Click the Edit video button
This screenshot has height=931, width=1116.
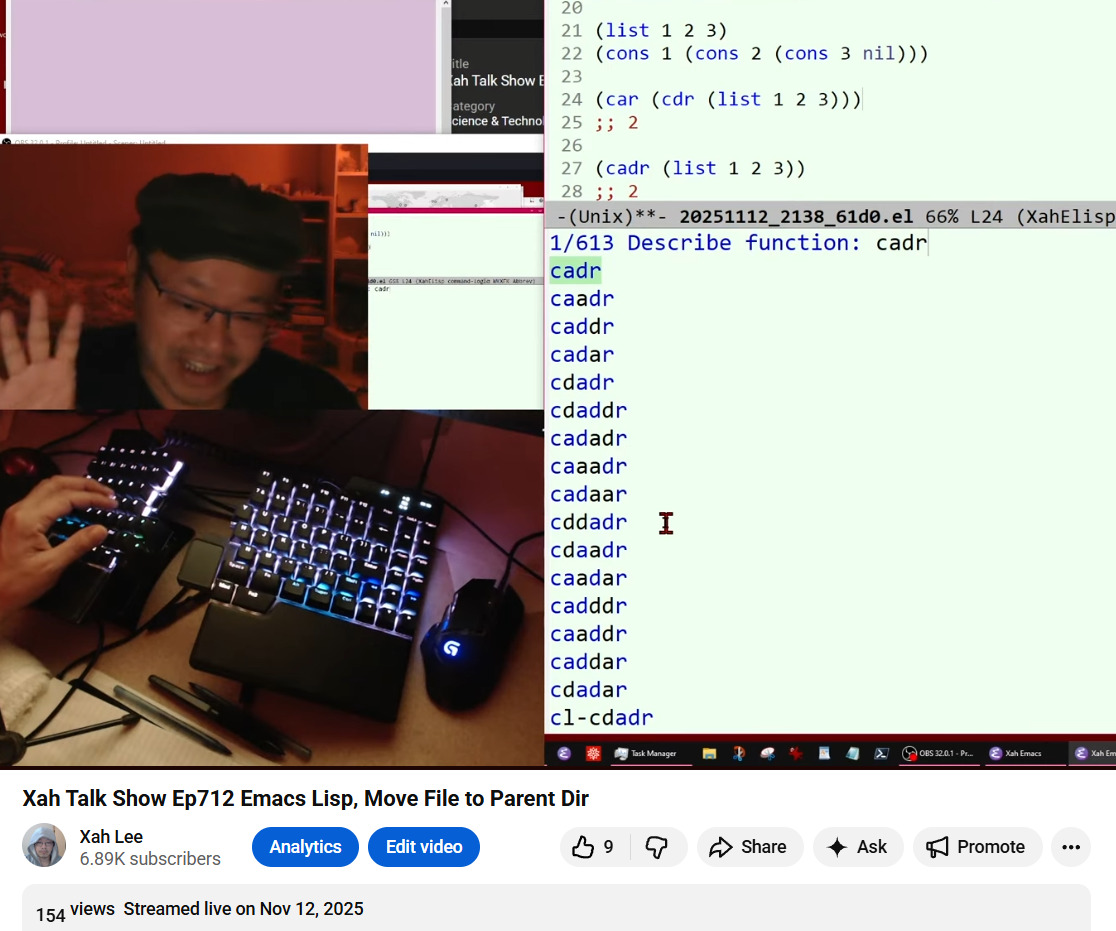pyautogui.click(x=424, y=847)
